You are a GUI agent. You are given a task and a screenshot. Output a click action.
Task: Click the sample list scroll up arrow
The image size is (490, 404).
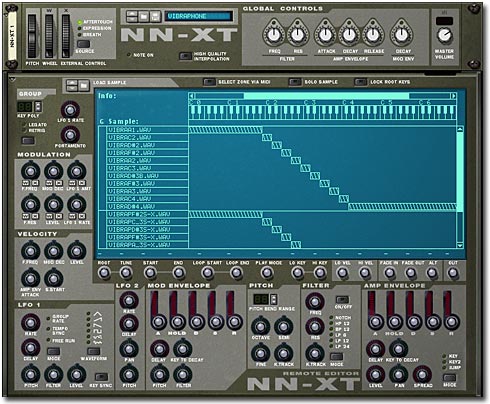coord(460,129)
